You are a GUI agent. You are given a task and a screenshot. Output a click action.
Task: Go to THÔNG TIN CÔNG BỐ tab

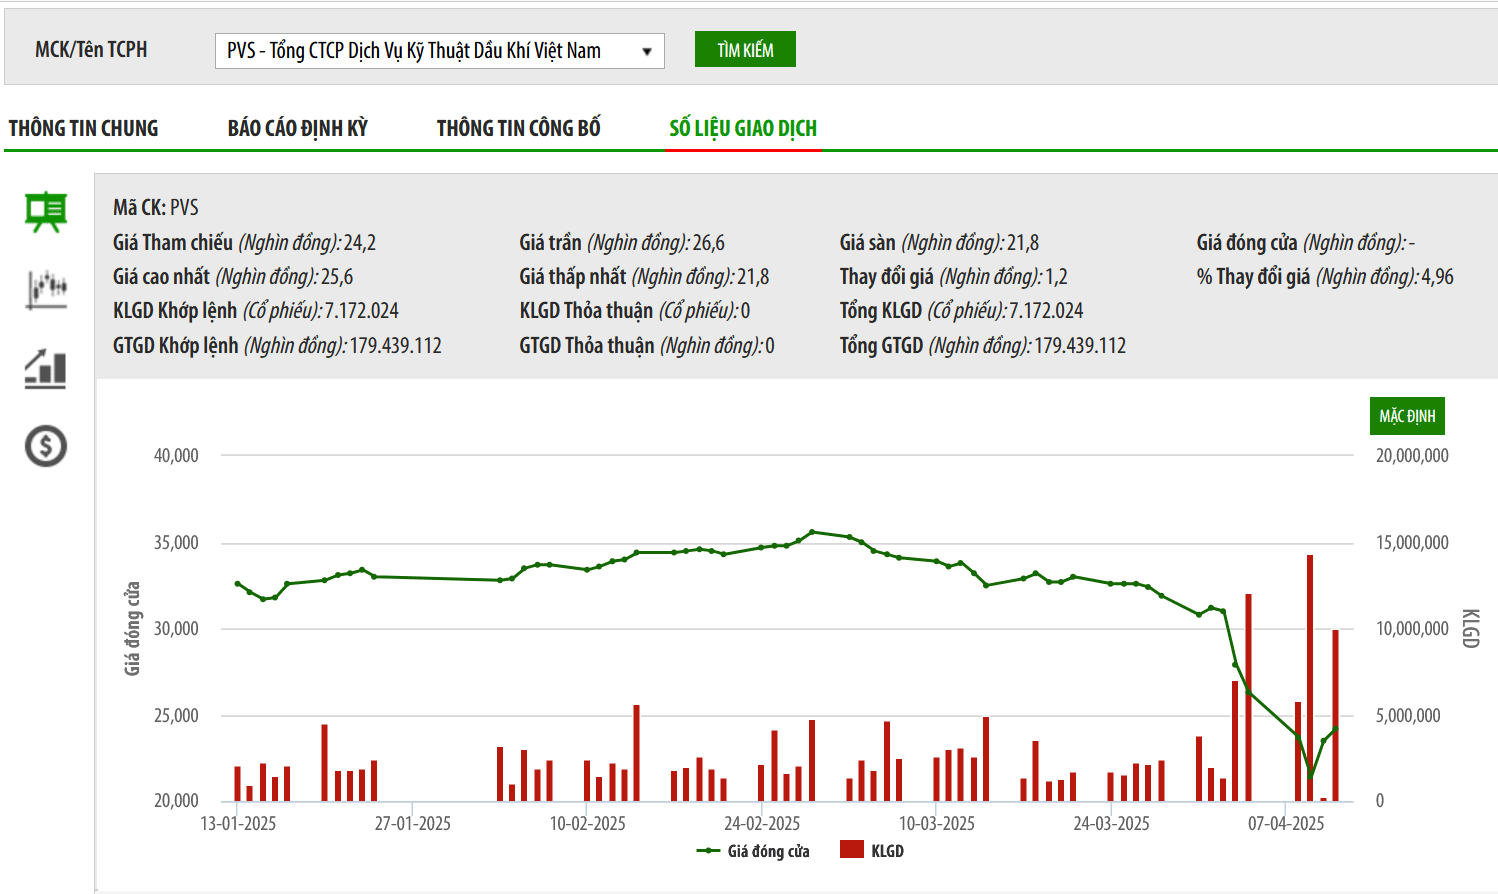518,128
